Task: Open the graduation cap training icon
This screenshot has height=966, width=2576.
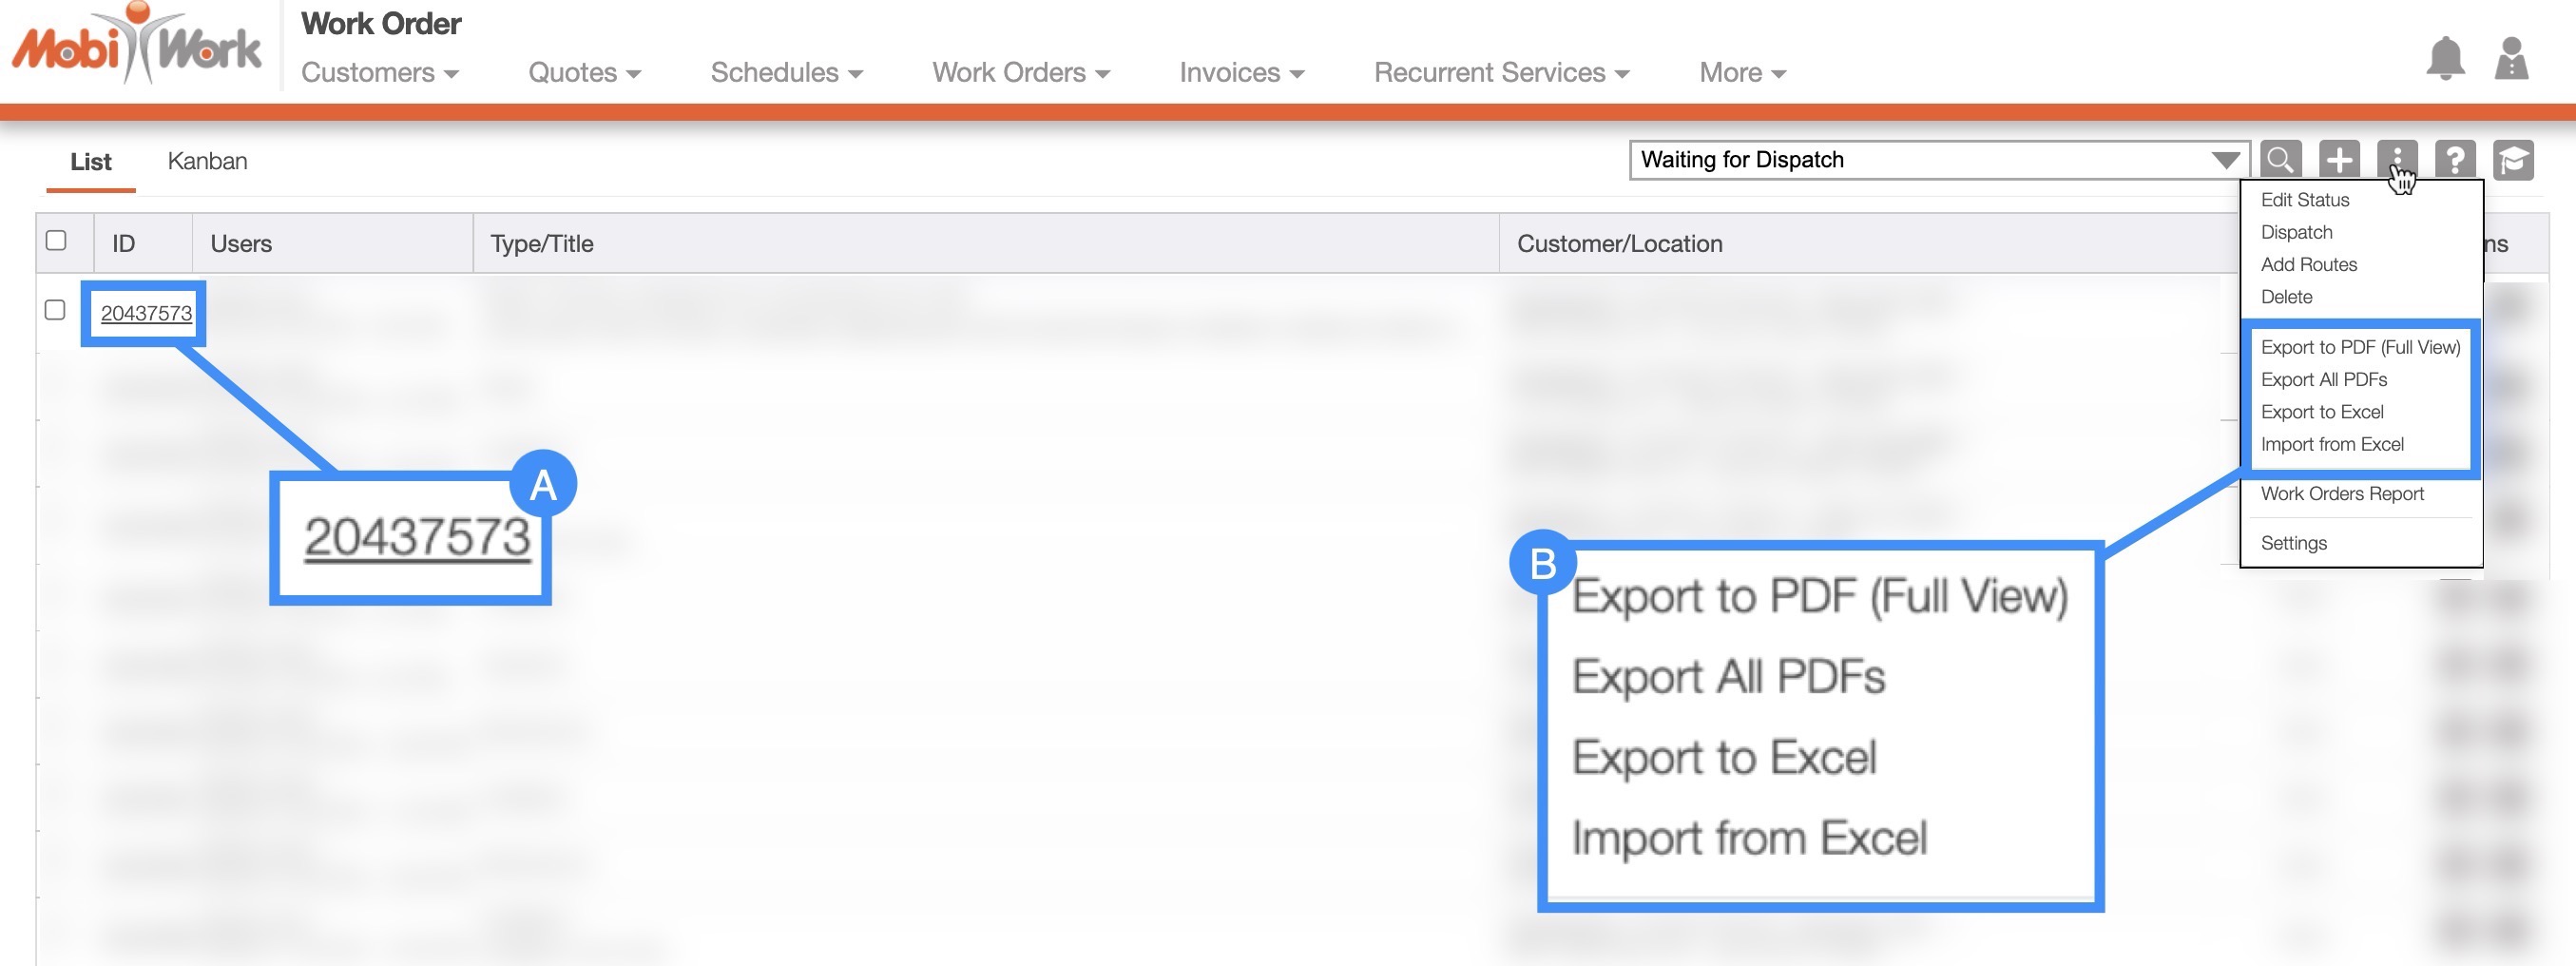Action: coord(2513,160)
